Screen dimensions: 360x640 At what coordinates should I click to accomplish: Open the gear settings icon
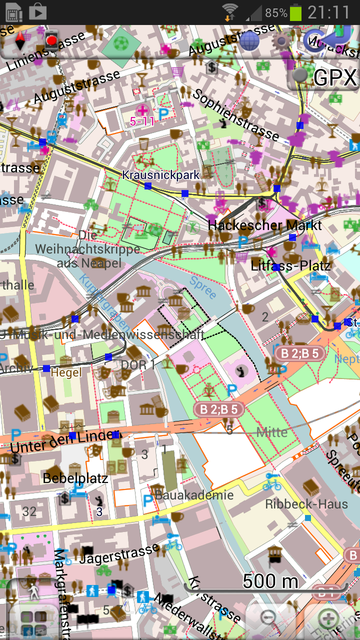pos(281,40)
